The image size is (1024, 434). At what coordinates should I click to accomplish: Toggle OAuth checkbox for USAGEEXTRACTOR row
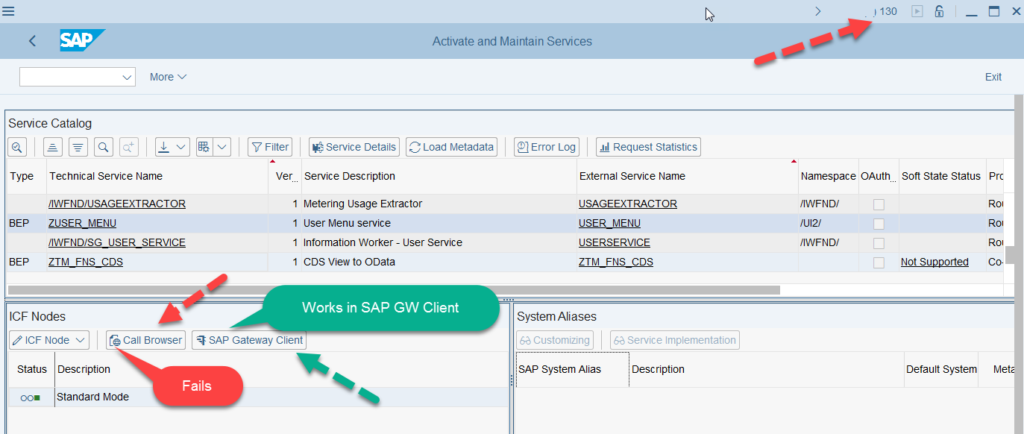pos(879,204)
